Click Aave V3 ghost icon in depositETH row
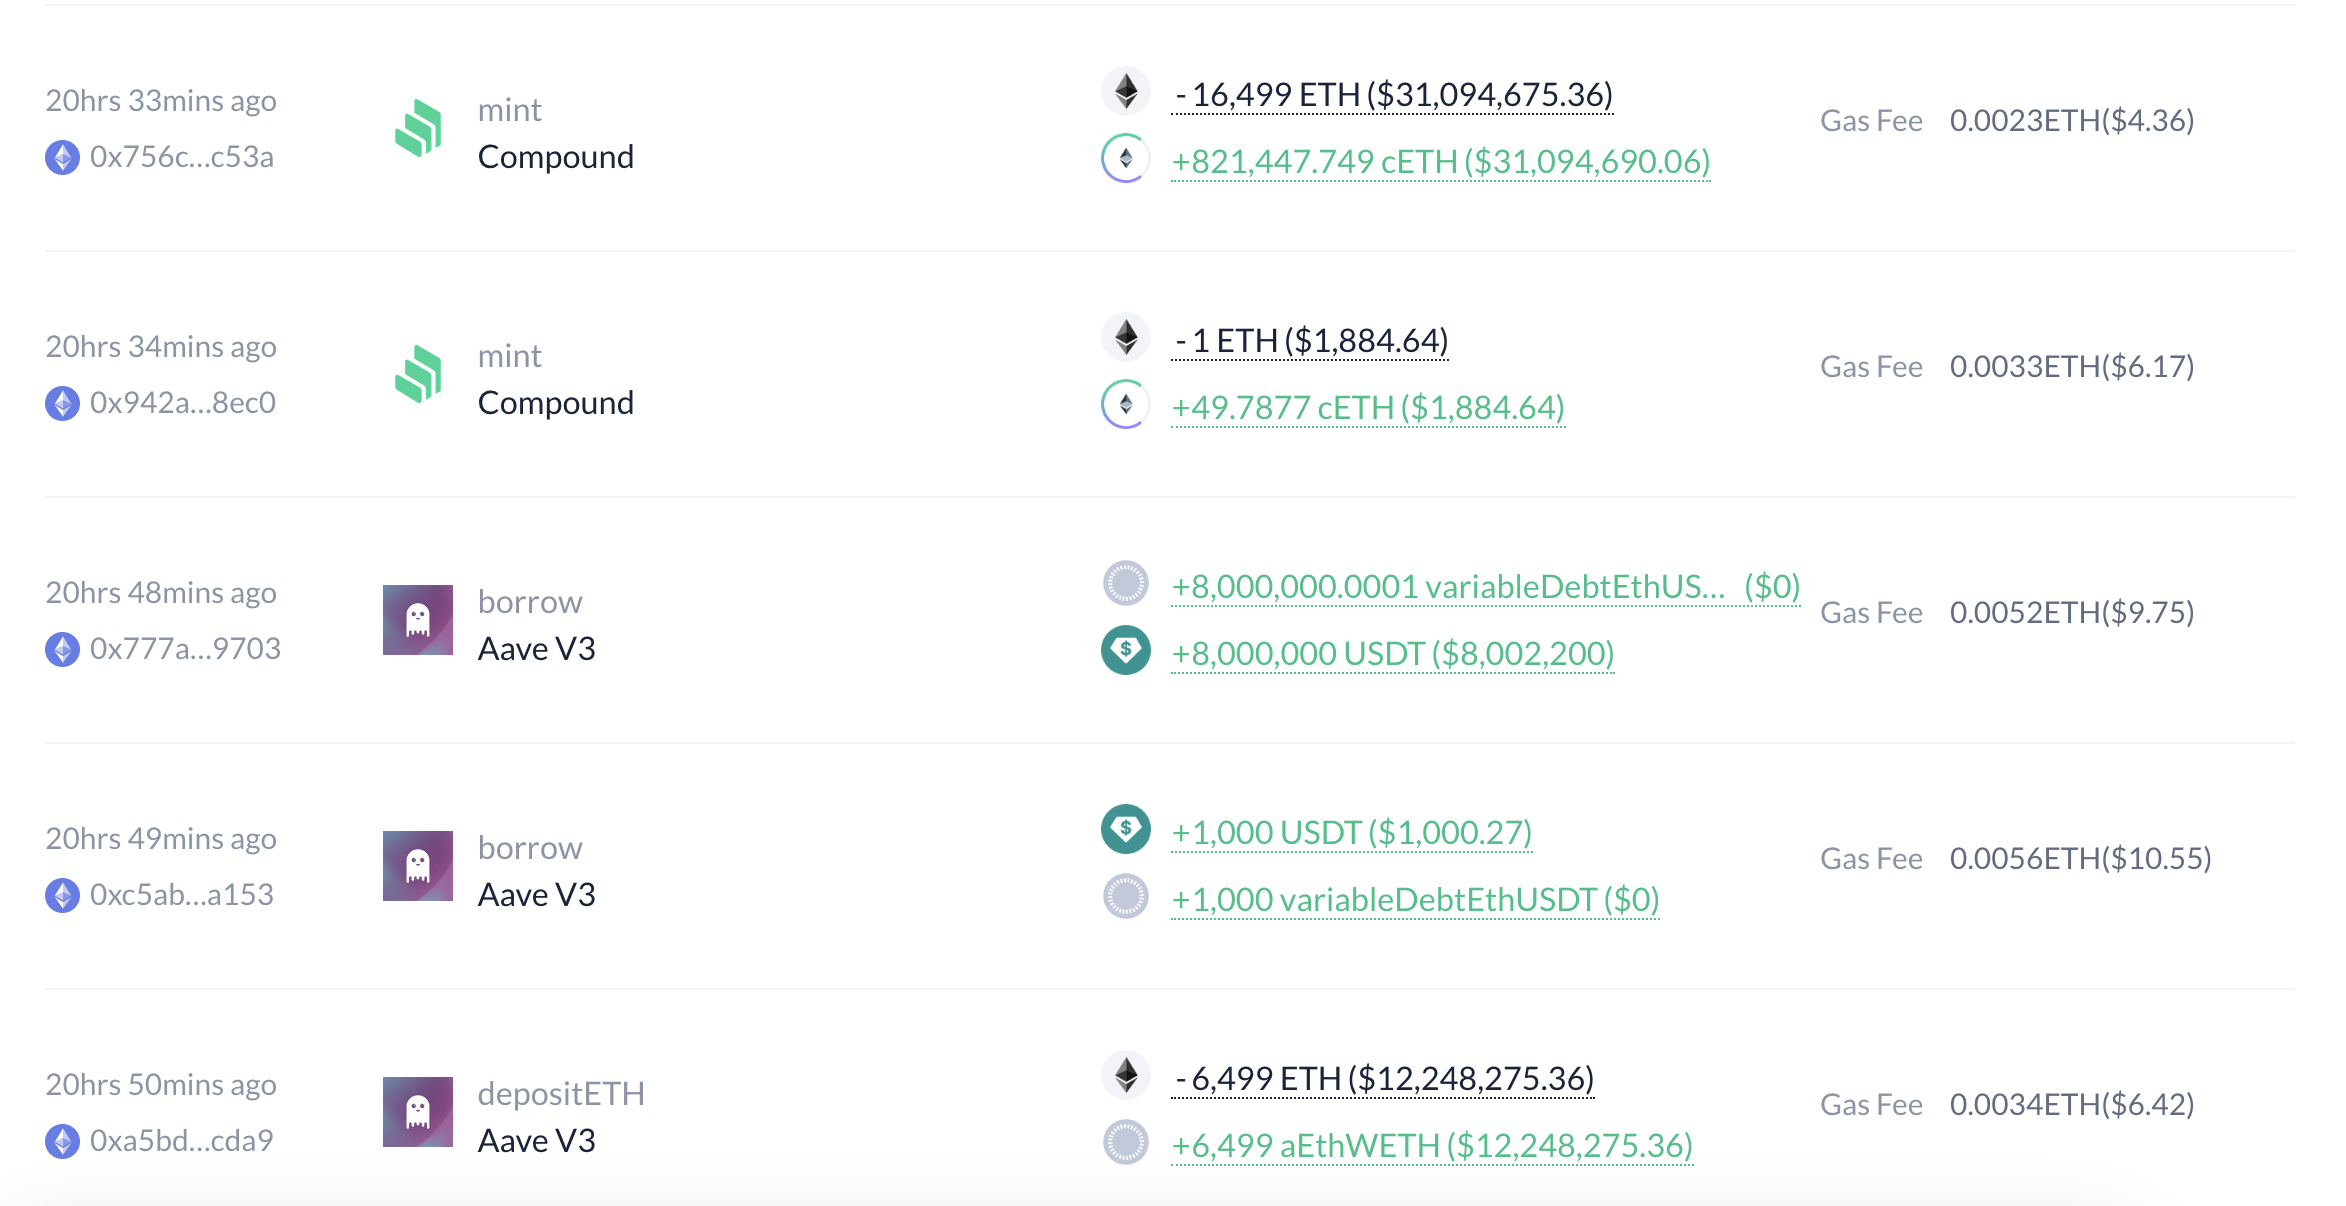 (x=418, y=1112)
